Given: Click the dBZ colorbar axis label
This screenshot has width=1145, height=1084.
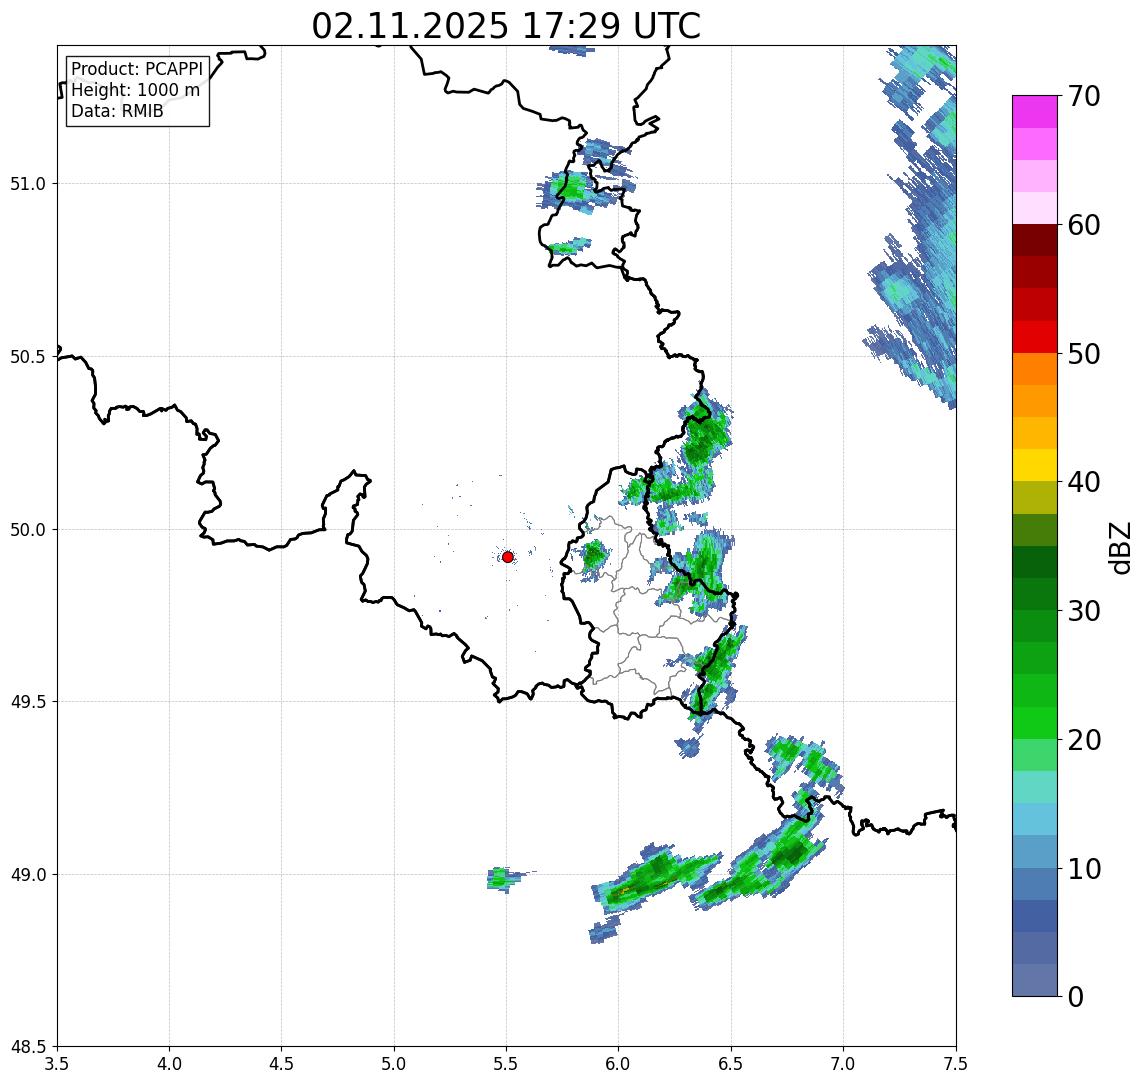Looking at the screenshot, I should click(x=1120, y=547).
